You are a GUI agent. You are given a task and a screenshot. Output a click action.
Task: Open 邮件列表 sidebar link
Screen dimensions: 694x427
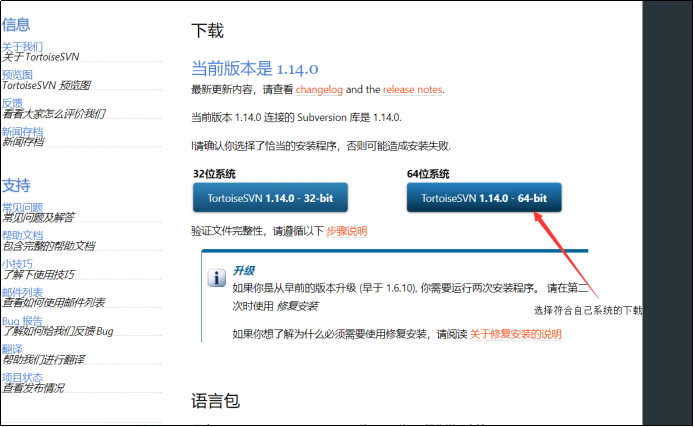click(x=22, y=292)
